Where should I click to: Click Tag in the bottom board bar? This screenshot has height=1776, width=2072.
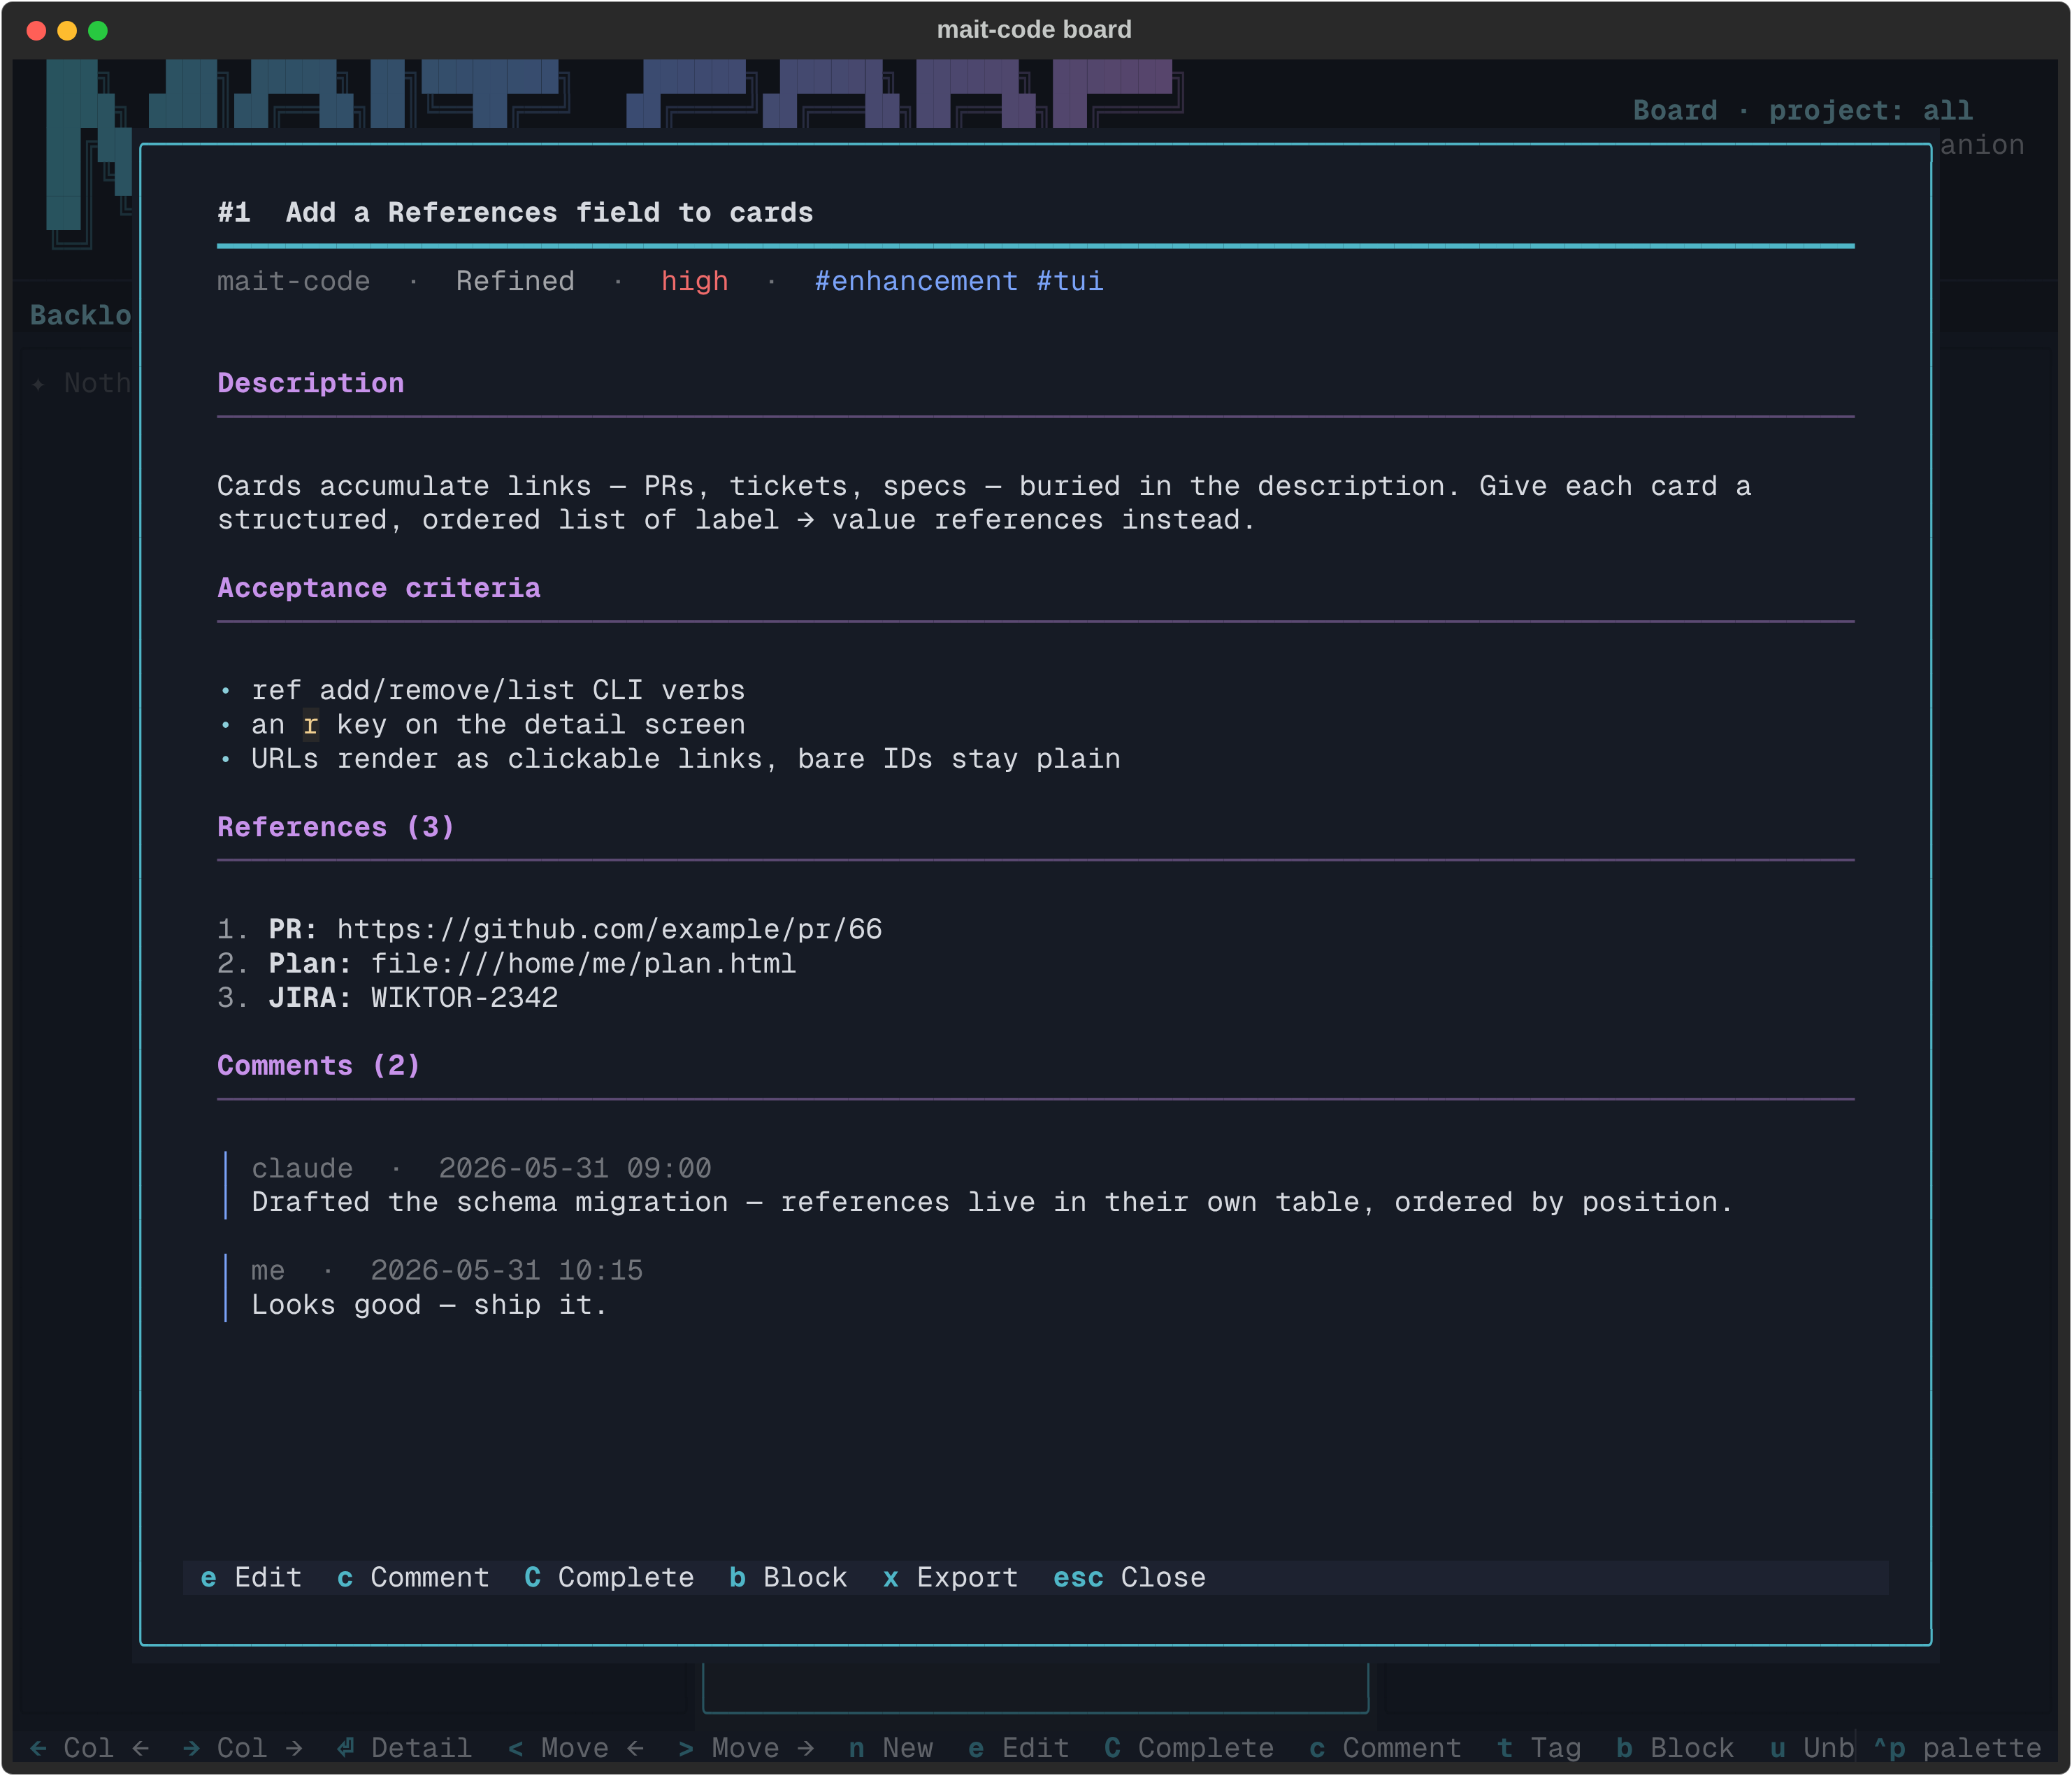(1538, 1747)
